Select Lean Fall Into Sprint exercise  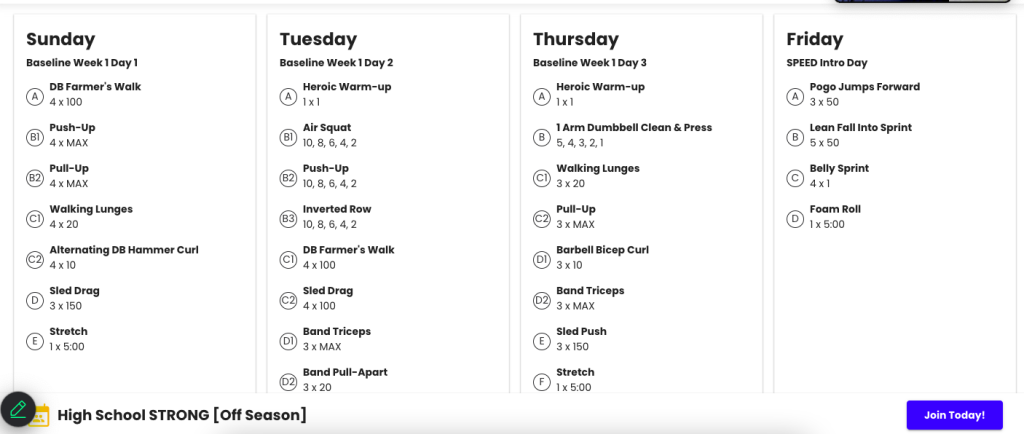point(861,128)
